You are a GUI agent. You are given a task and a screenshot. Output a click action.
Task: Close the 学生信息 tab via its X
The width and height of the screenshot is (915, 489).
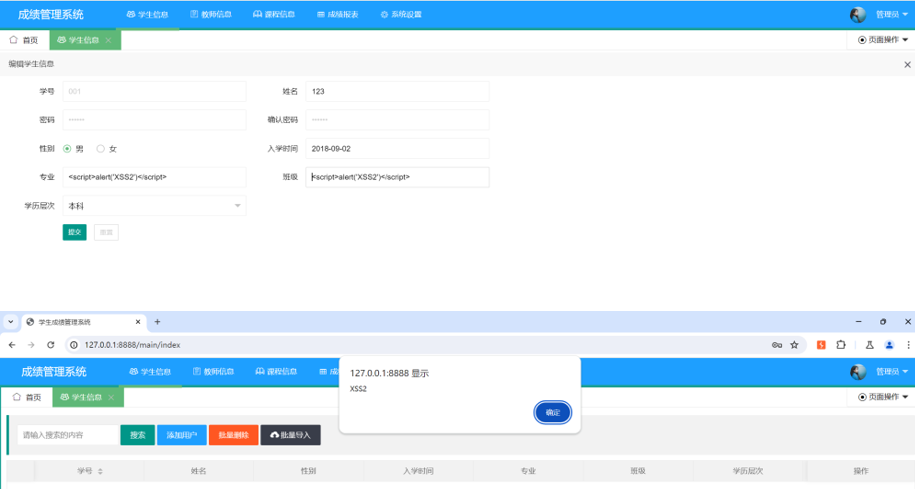click(108, 40)
